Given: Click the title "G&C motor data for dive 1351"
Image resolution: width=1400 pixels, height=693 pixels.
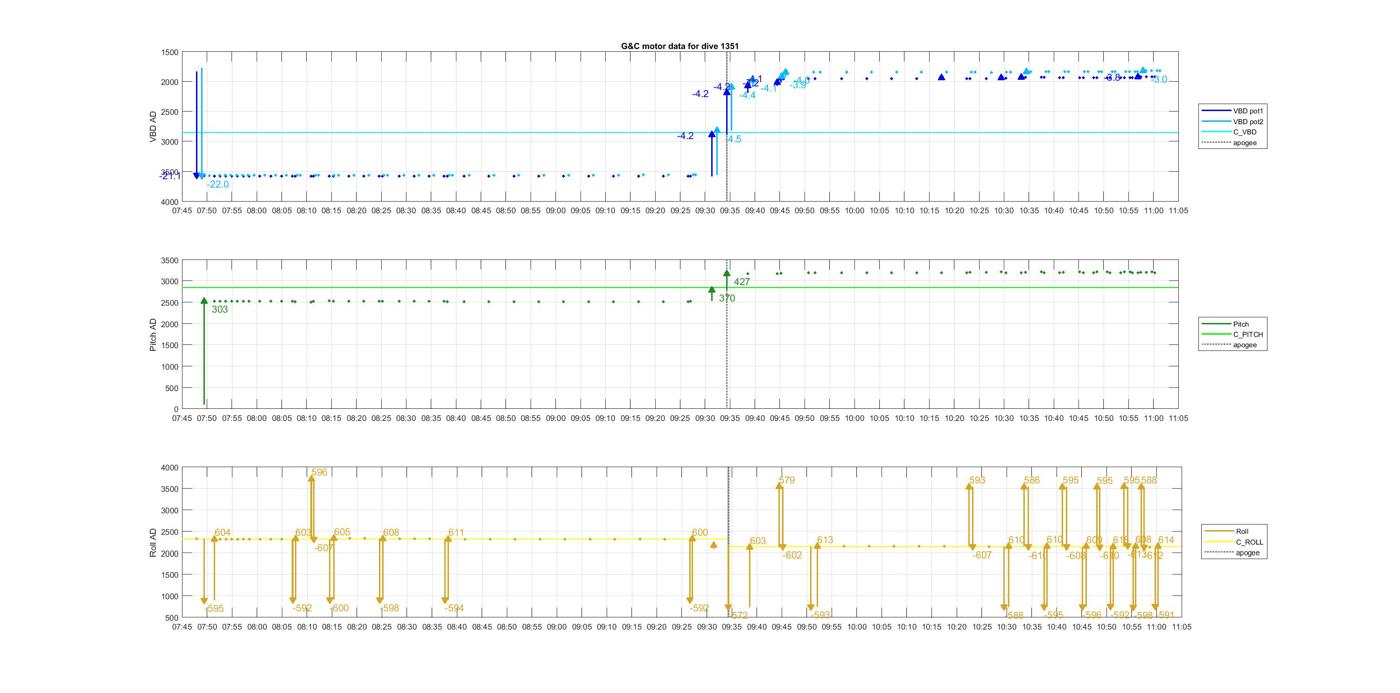Looking at the screenshot, I should tap(680, 46).
